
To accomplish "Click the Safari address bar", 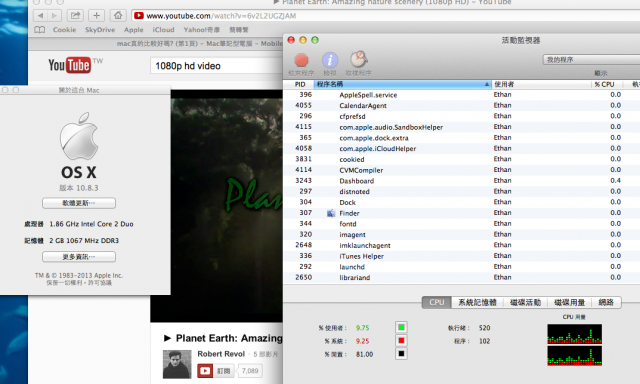I will coord(386,16).
